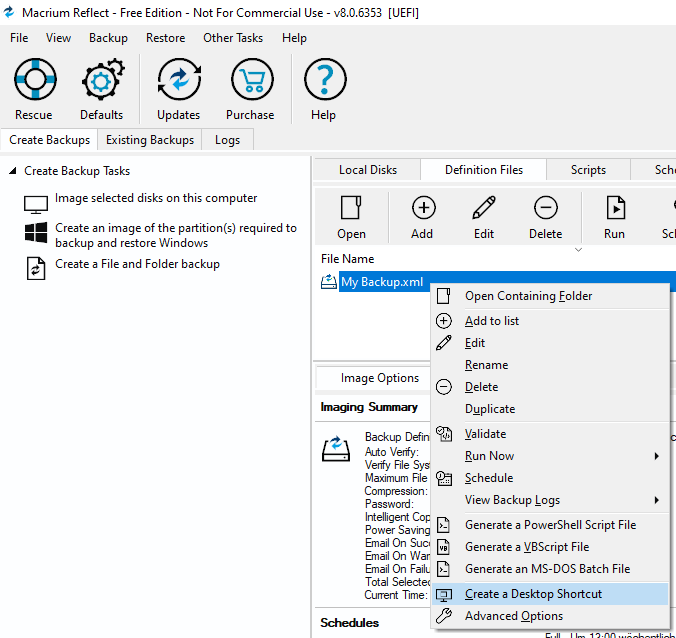Click Image selected disks on this computer
The image size is (676, 638).
156,199
